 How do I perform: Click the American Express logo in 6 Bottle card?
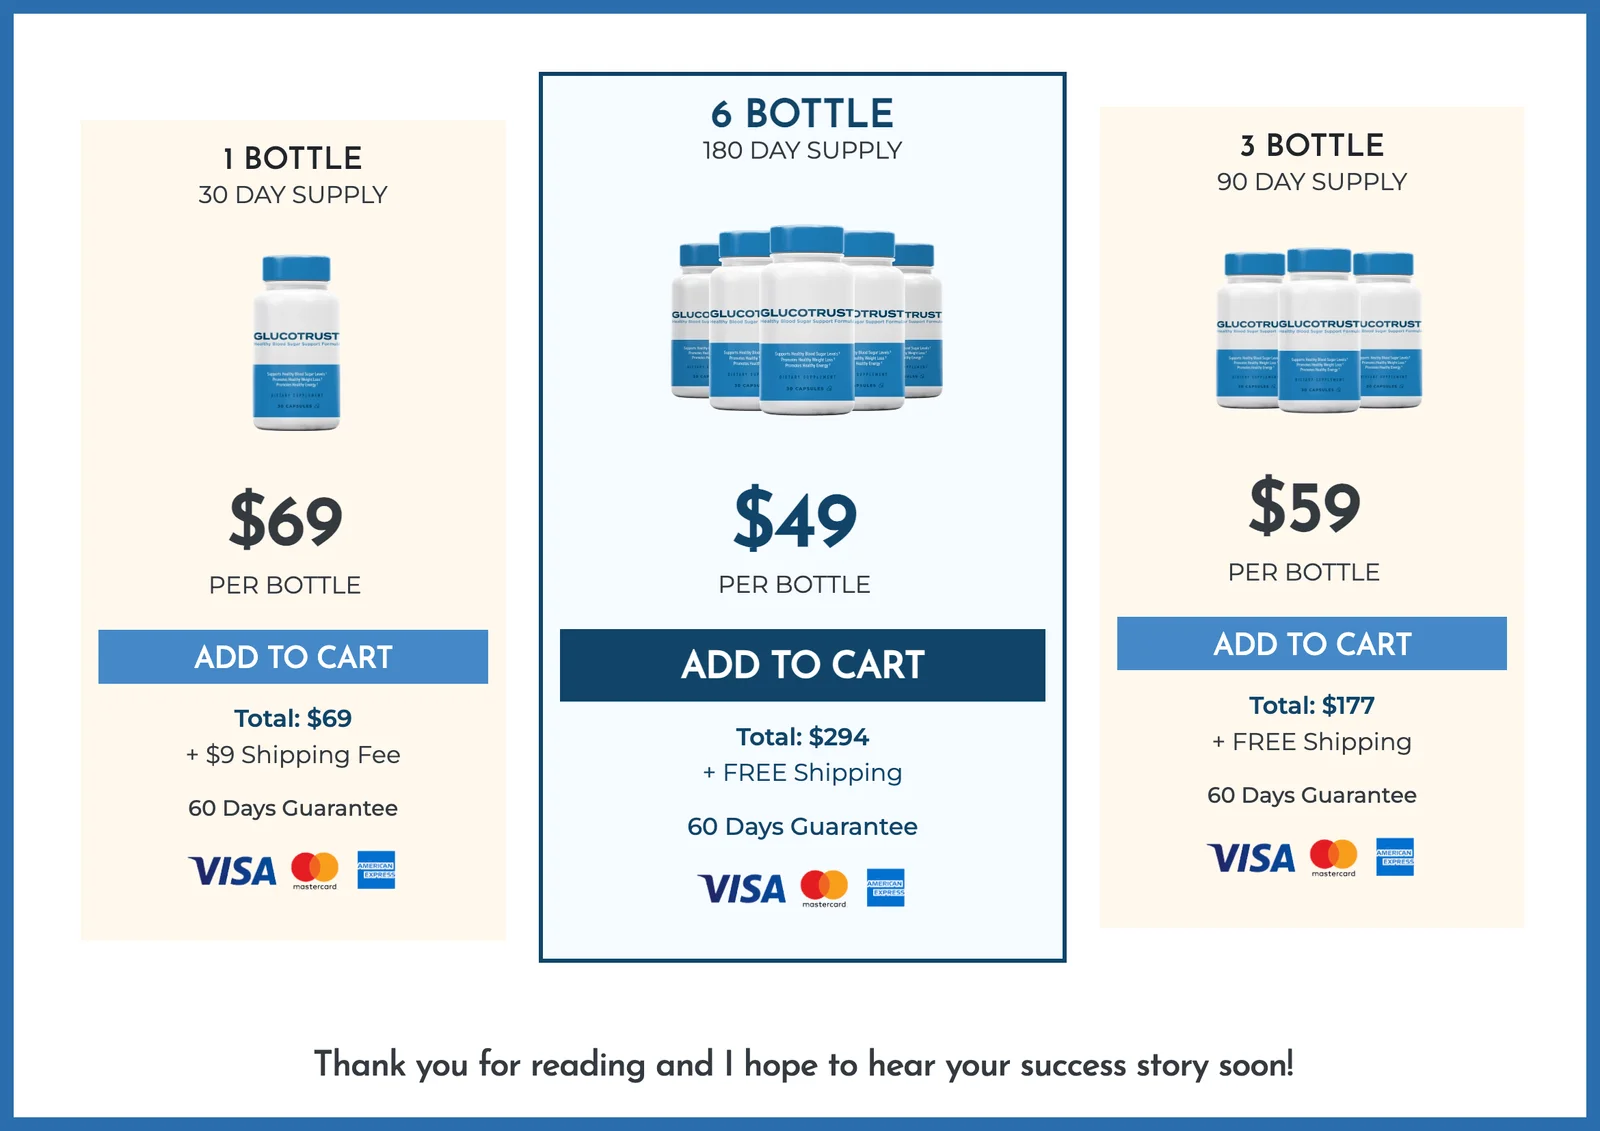point(885,888)
